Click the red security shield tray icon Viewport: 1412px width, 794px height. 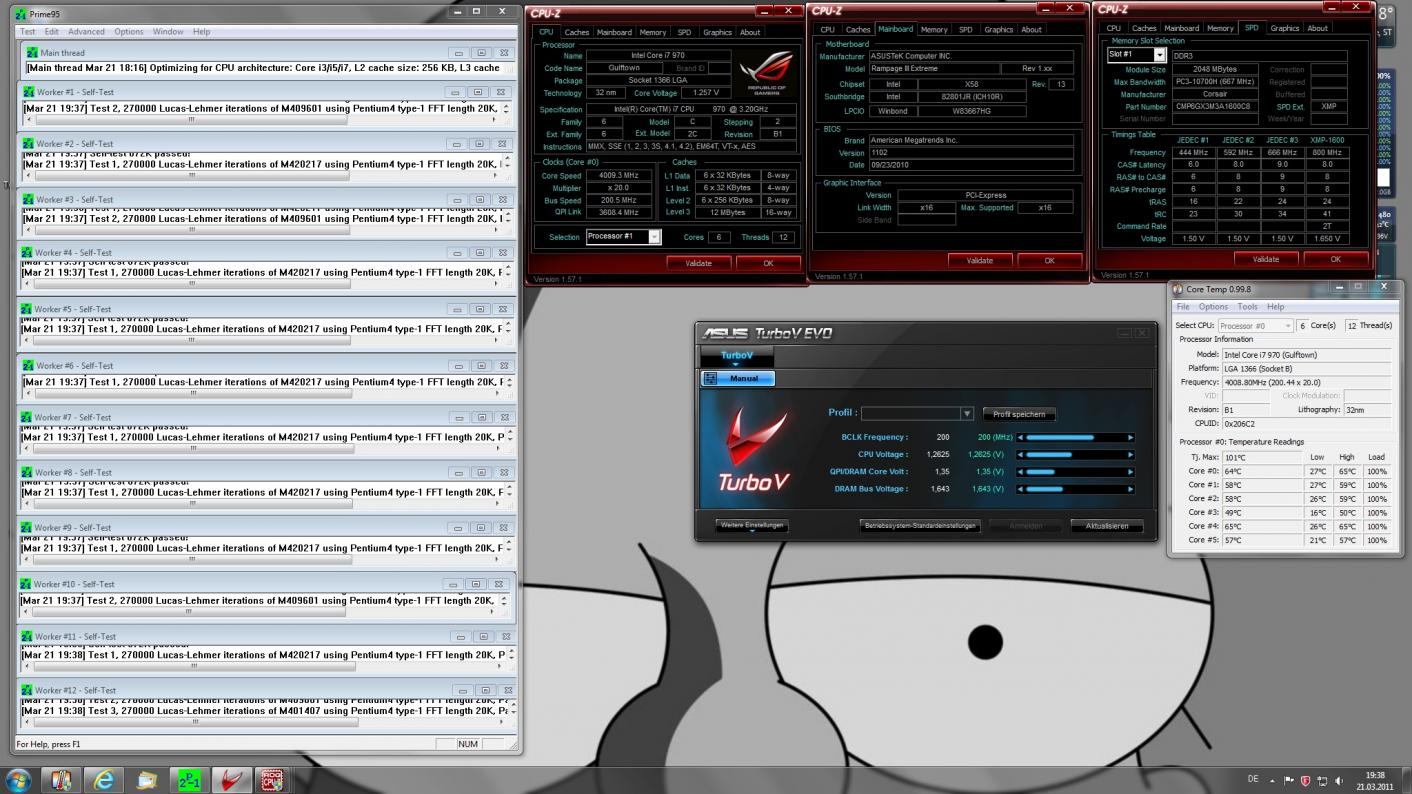click(x=1305, y=780)
